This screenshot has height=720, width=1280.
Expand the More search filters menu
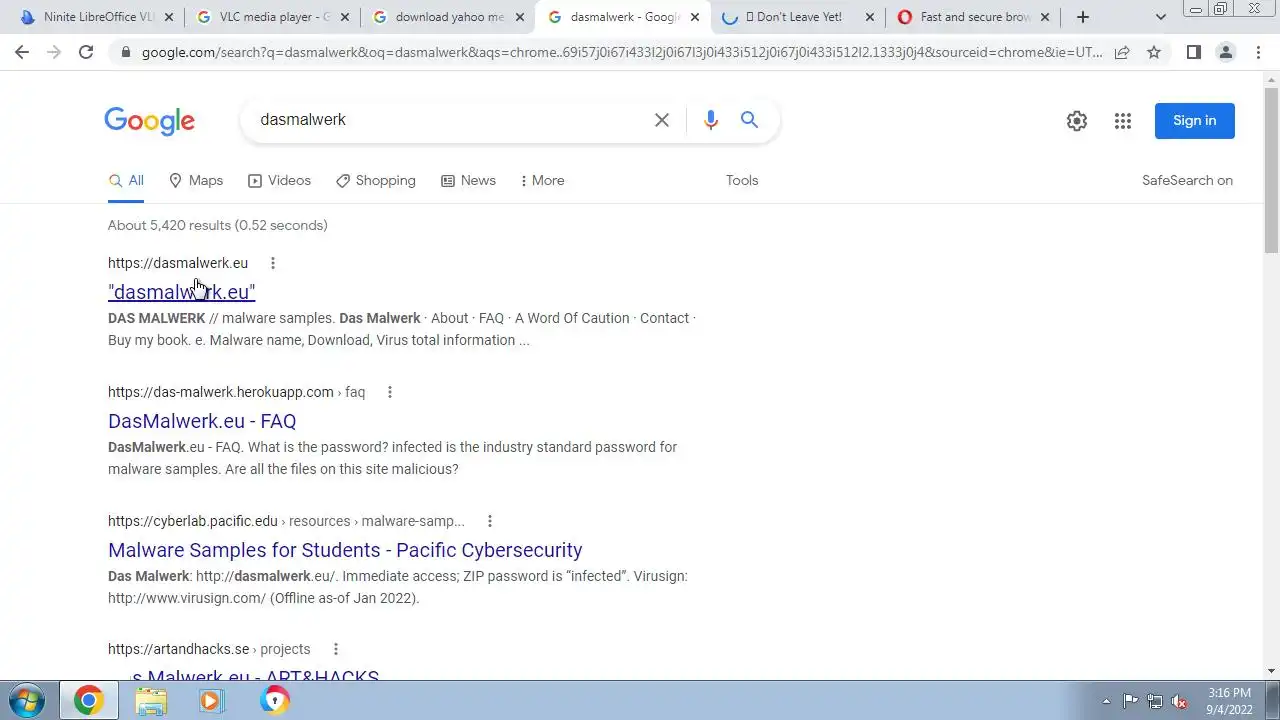[543, 181]
